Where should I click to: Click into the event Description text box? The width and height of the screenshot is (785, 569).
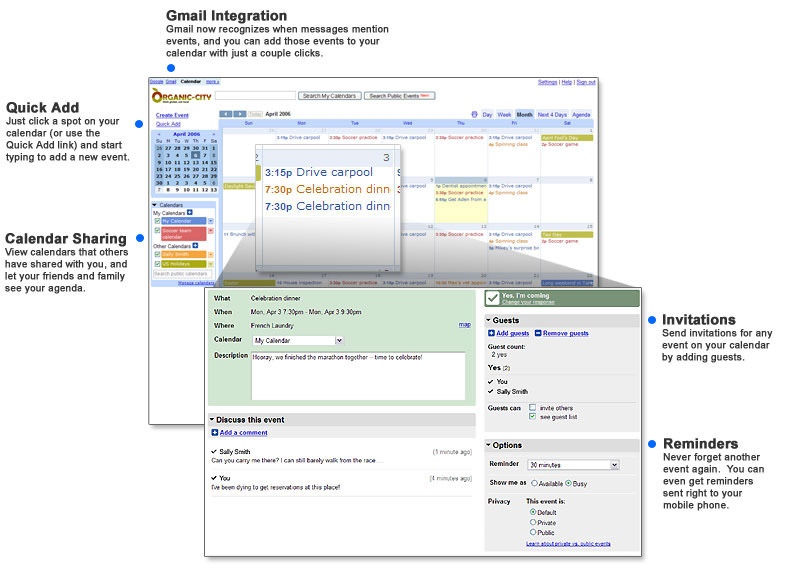(x=357, y=376)
